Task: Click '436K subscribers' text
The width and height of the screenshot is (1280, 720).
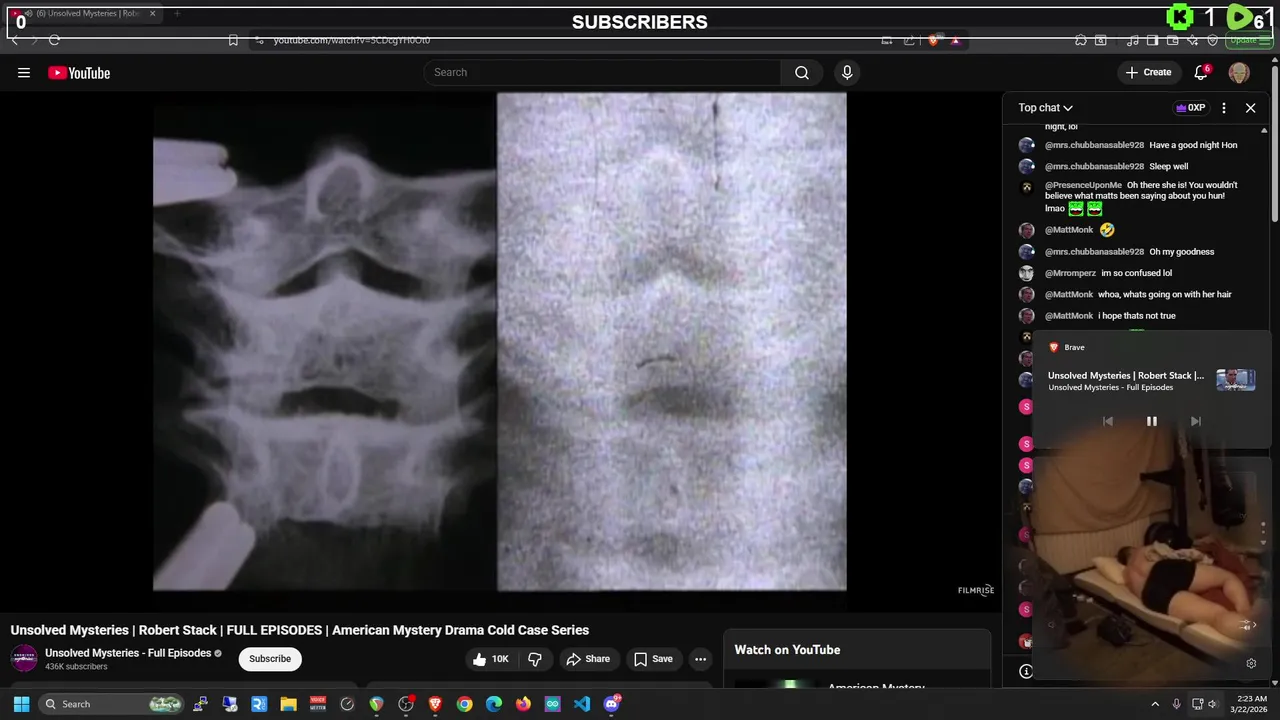Action: click(x=76, y=667)
